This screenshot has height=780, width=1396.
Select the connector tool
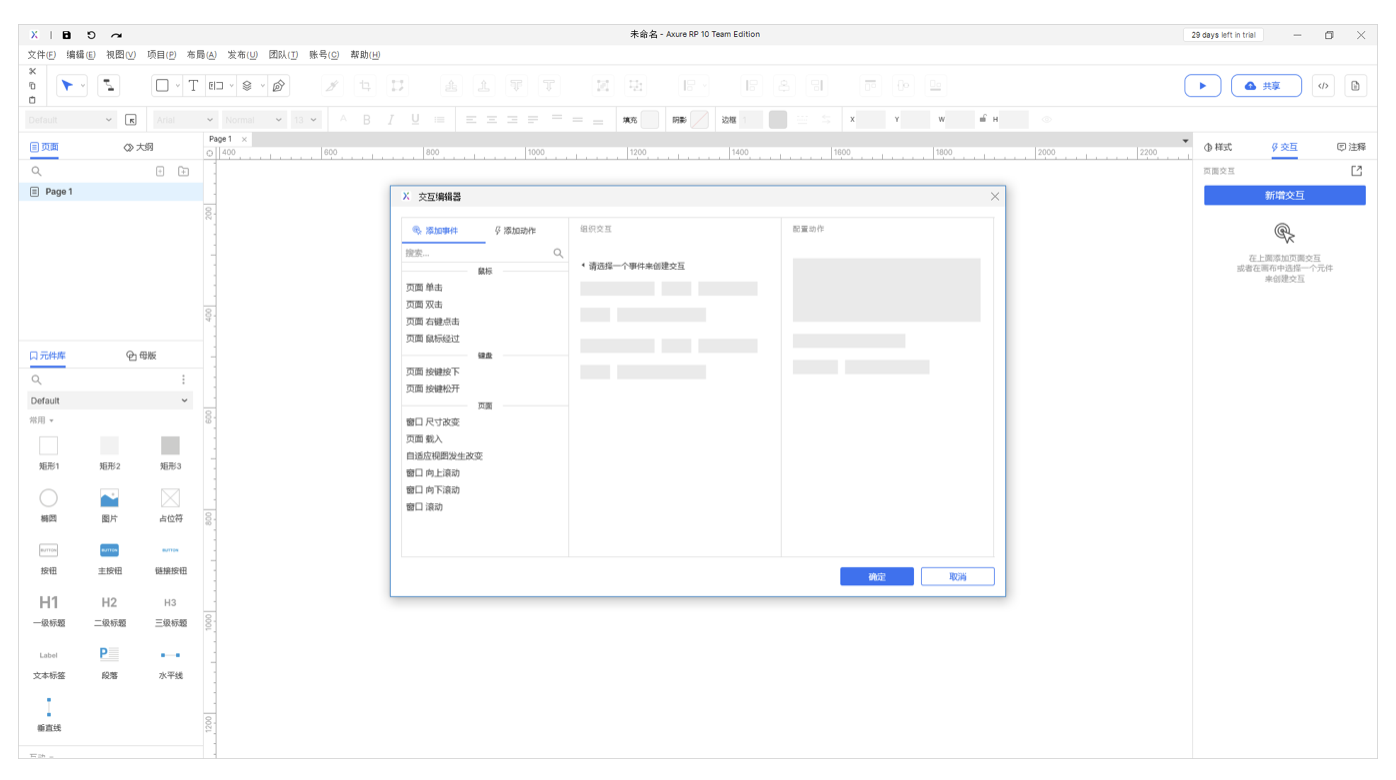pos(109,86)
